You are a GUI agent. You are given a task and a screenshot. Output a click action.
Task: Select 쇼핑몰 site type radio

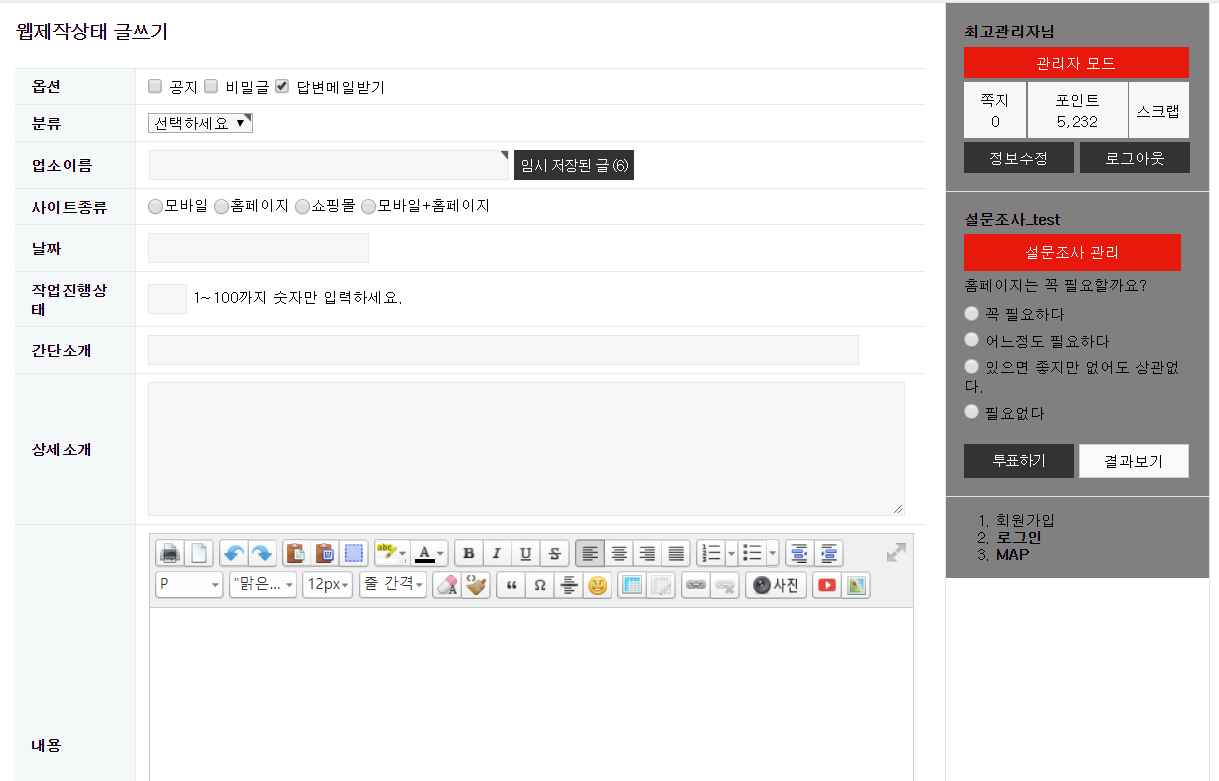click(302, 207)
